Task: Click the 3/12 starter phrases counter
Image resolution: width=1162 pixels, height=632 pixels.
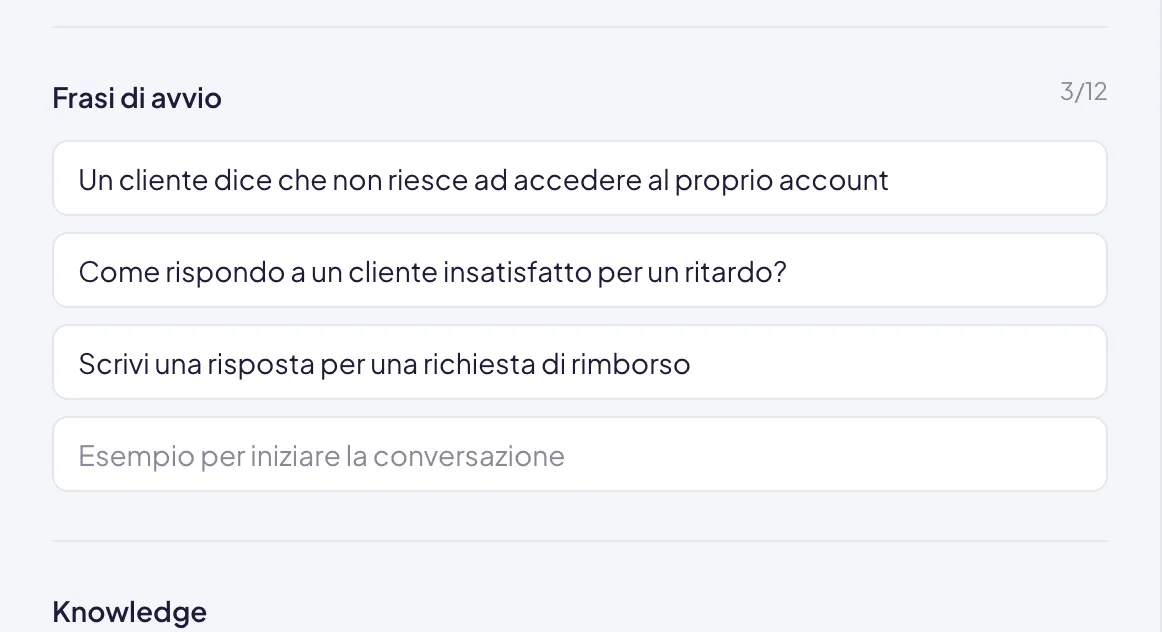Action: [1083, 91]
